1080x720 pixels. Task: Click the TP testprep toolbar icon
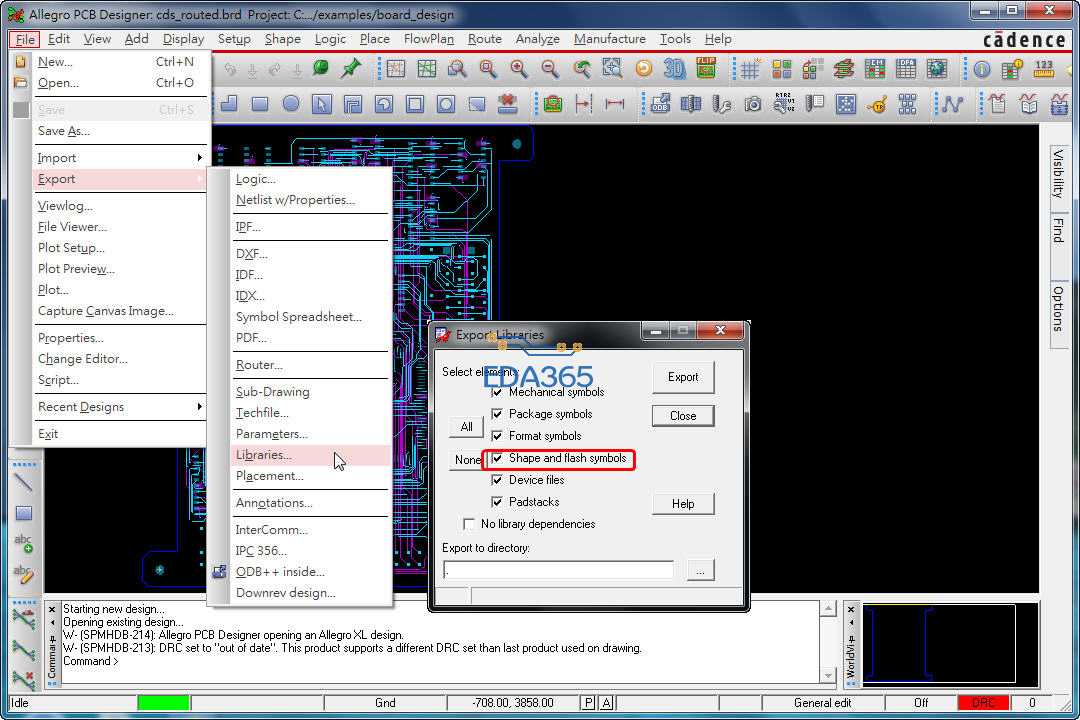point(877,104)
